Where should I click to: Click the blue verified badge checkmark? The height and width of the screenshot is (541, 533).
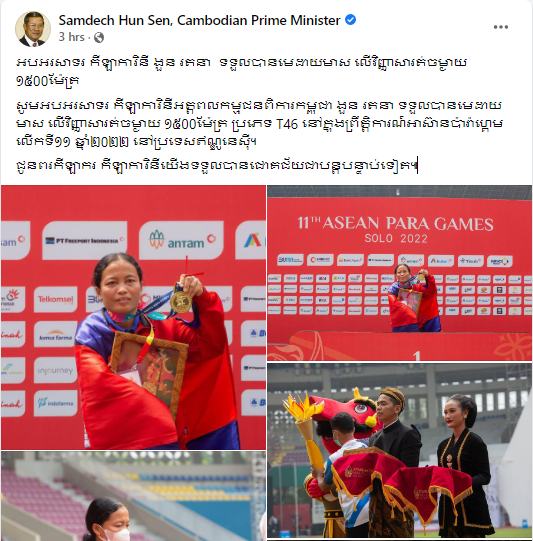[351, 20]
